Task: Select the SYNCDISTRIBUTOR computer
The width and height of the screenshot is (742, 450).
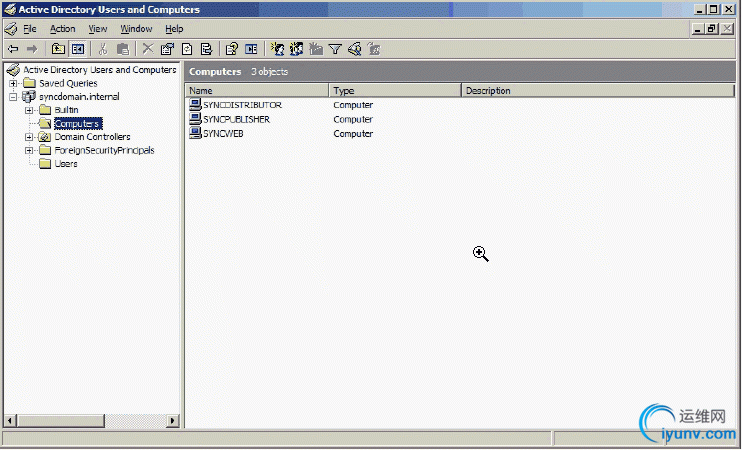Action: (242, 105)
